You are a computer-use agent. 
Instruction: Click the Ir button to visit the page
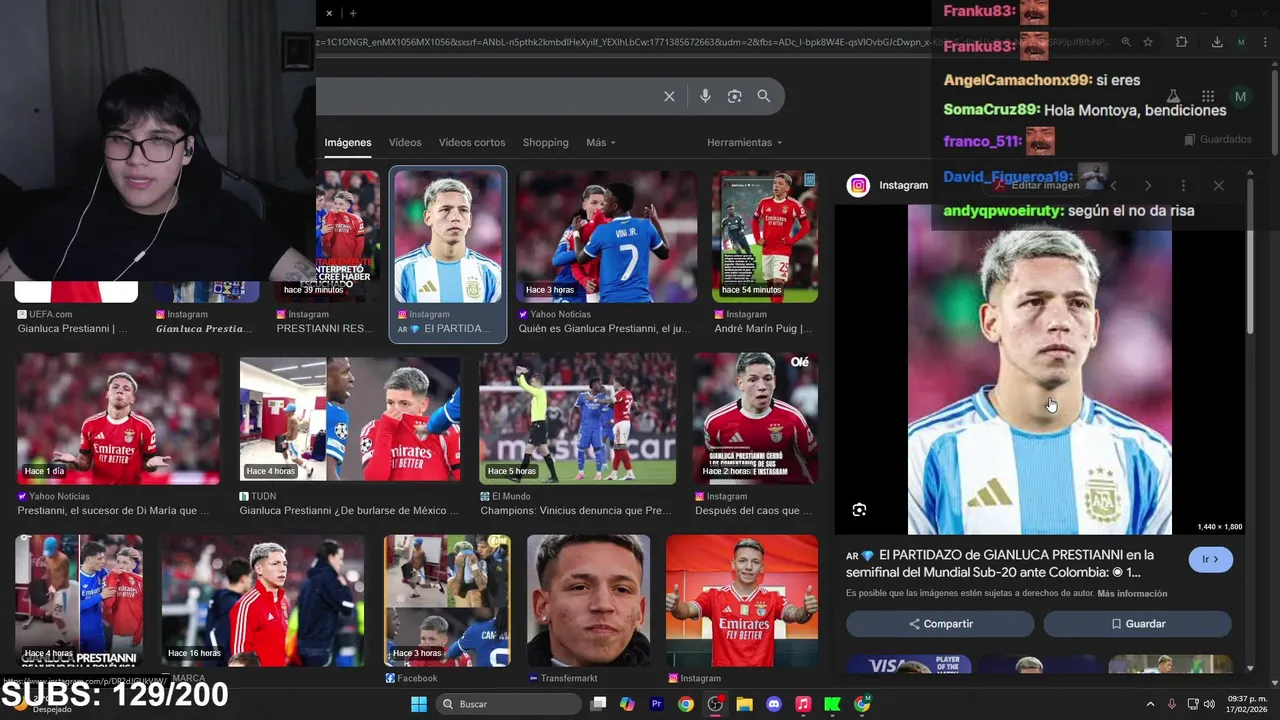coord(1211,559)
